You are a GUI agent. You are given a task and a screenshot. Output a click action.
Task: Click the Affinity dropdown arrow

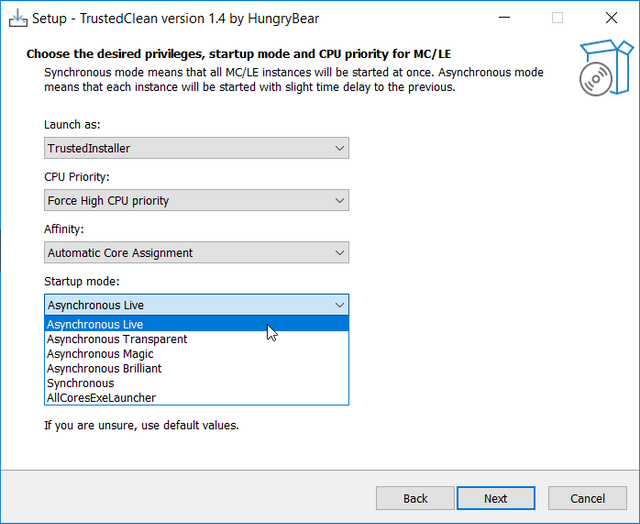339,253
